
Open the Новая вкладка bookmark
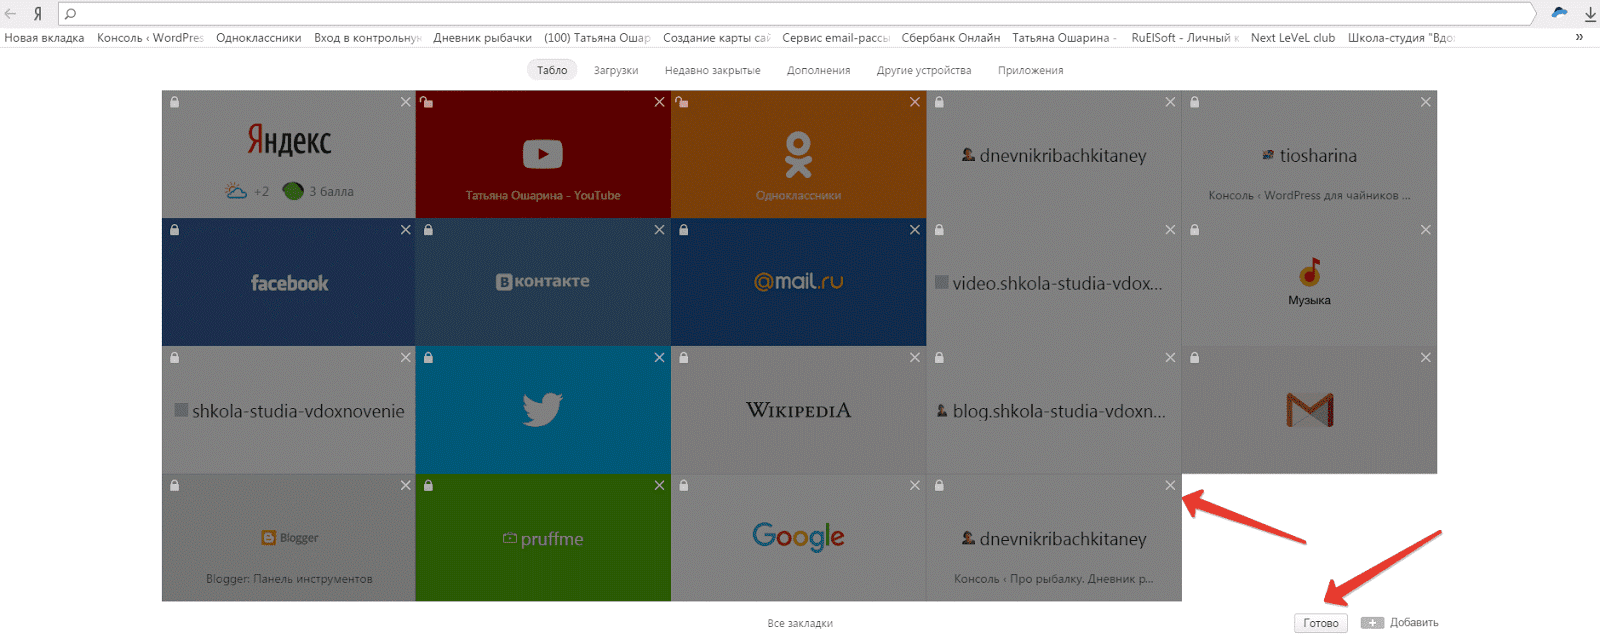[44, 38]
